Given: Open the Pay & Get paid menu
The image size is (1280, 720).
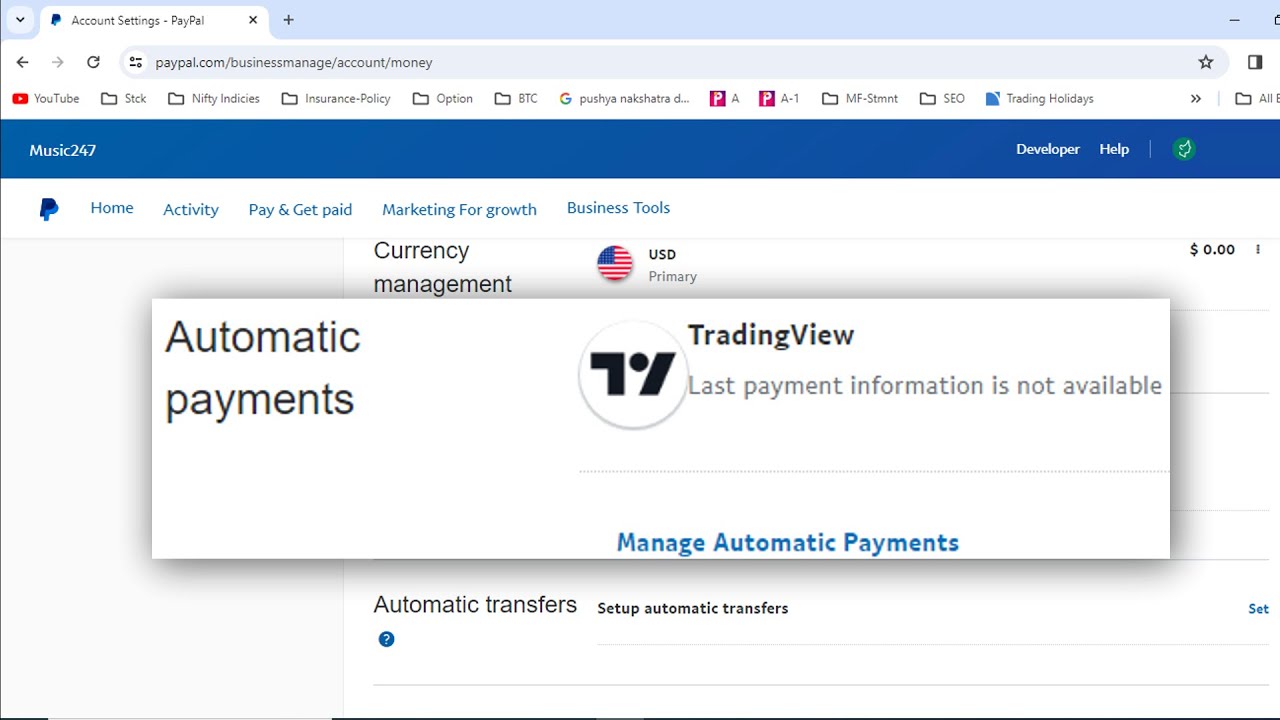Looking at the screenshot, I should click(300, 209).
